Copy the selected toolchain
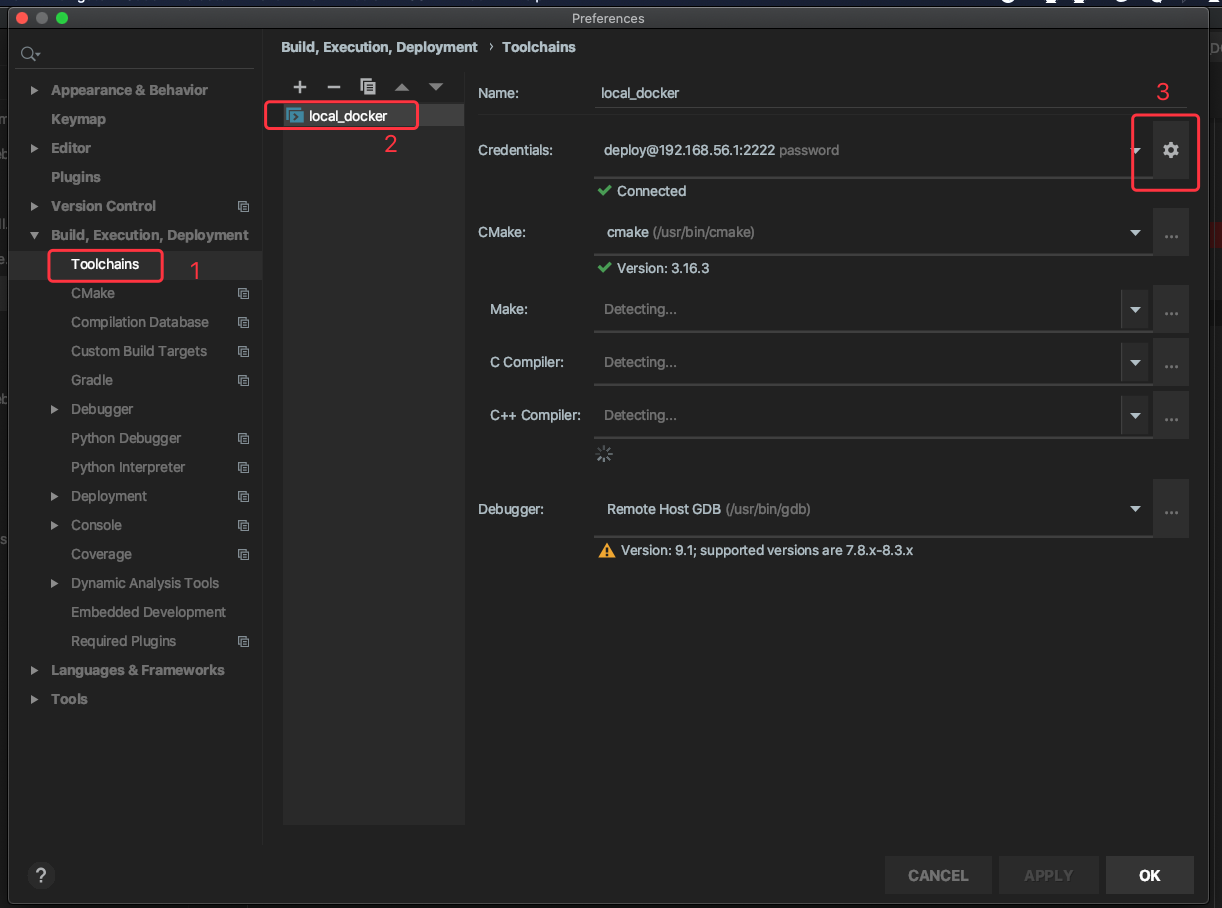1222x908 pixels. 367,87
